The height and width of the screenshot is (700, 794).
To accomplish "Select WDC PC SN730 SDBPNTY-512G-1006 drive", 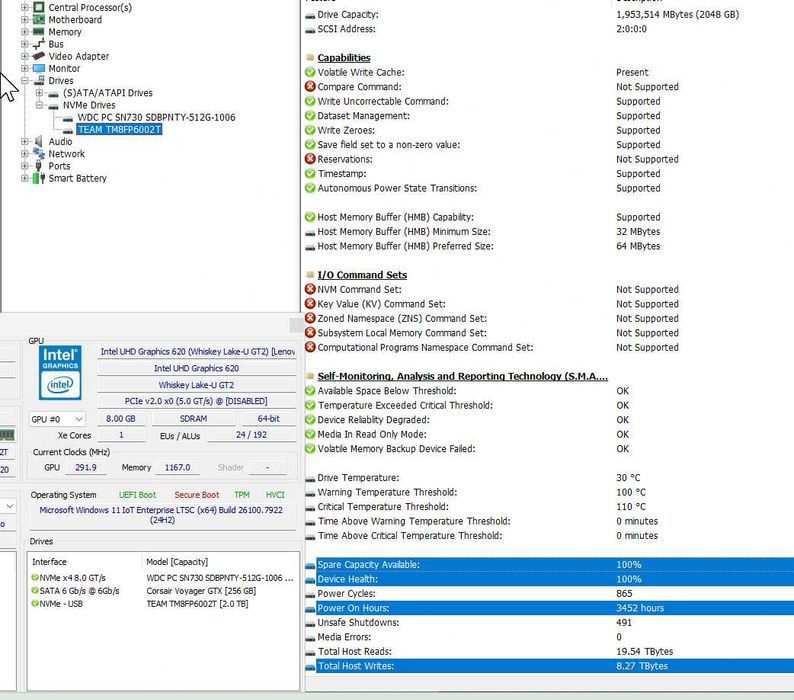I will point(156,117).
